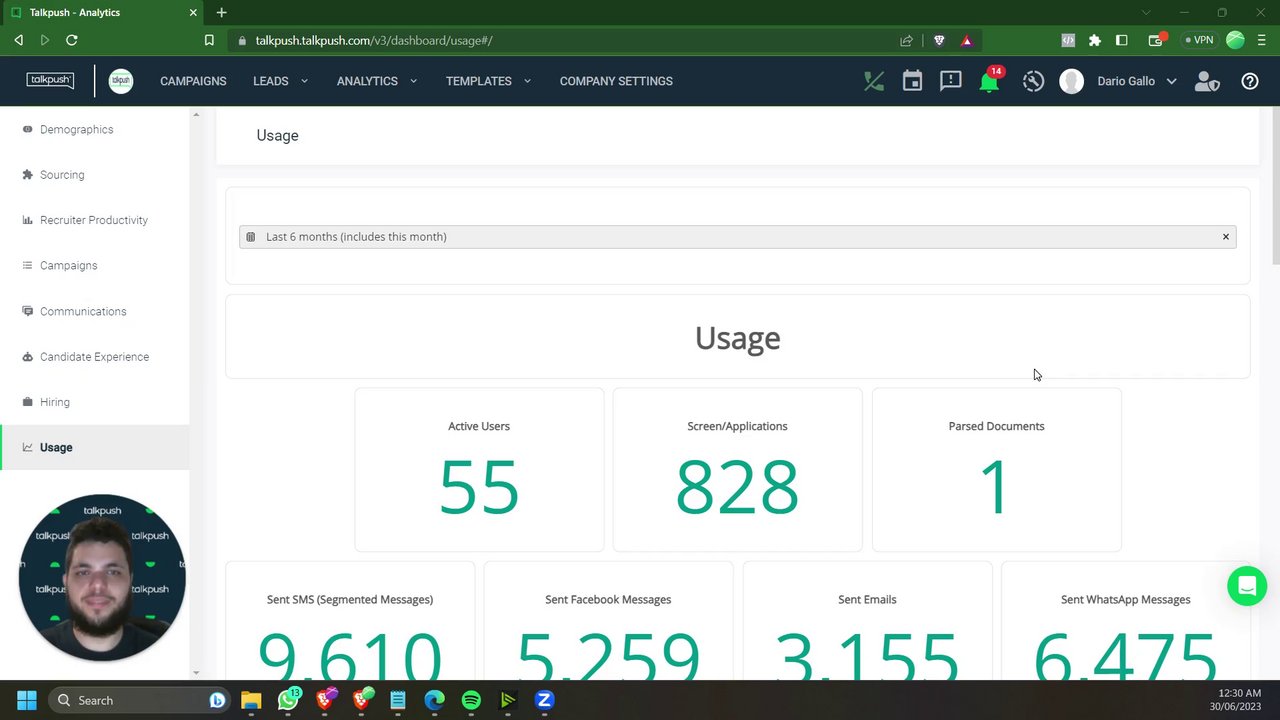The width and height of the screenshot is (1280, 720).
Task: Open File Explorer from taskbar
Action: coord(251,700)
